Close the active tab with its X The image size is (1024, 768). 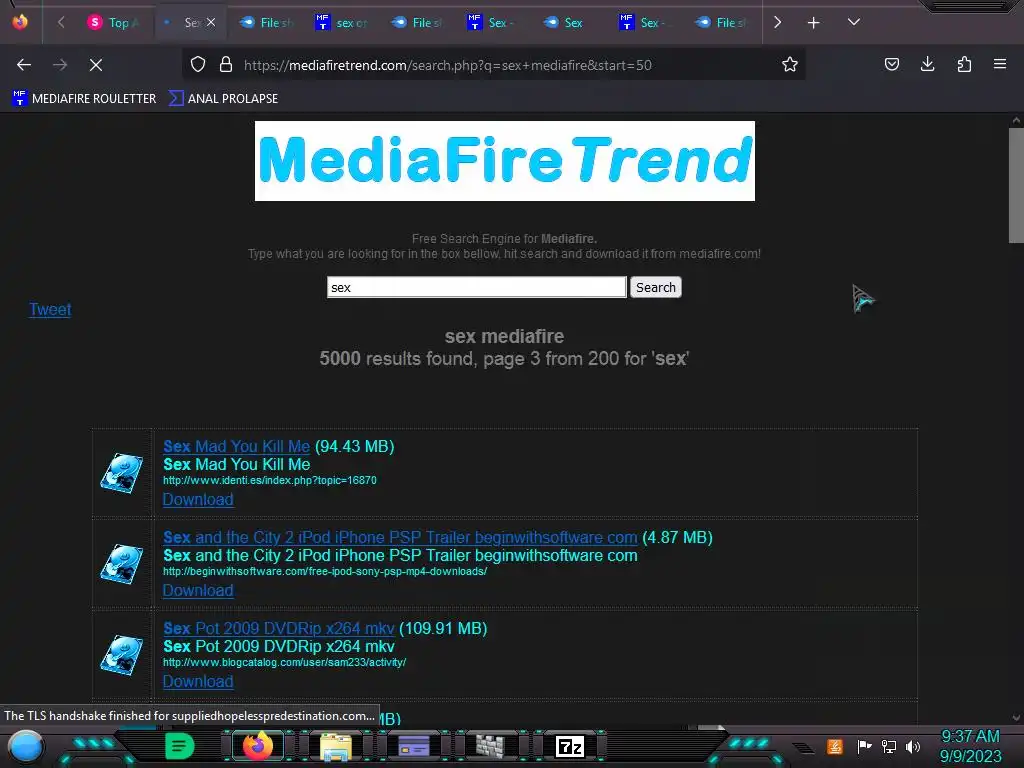pyautogui.click(x=211, y=22)
